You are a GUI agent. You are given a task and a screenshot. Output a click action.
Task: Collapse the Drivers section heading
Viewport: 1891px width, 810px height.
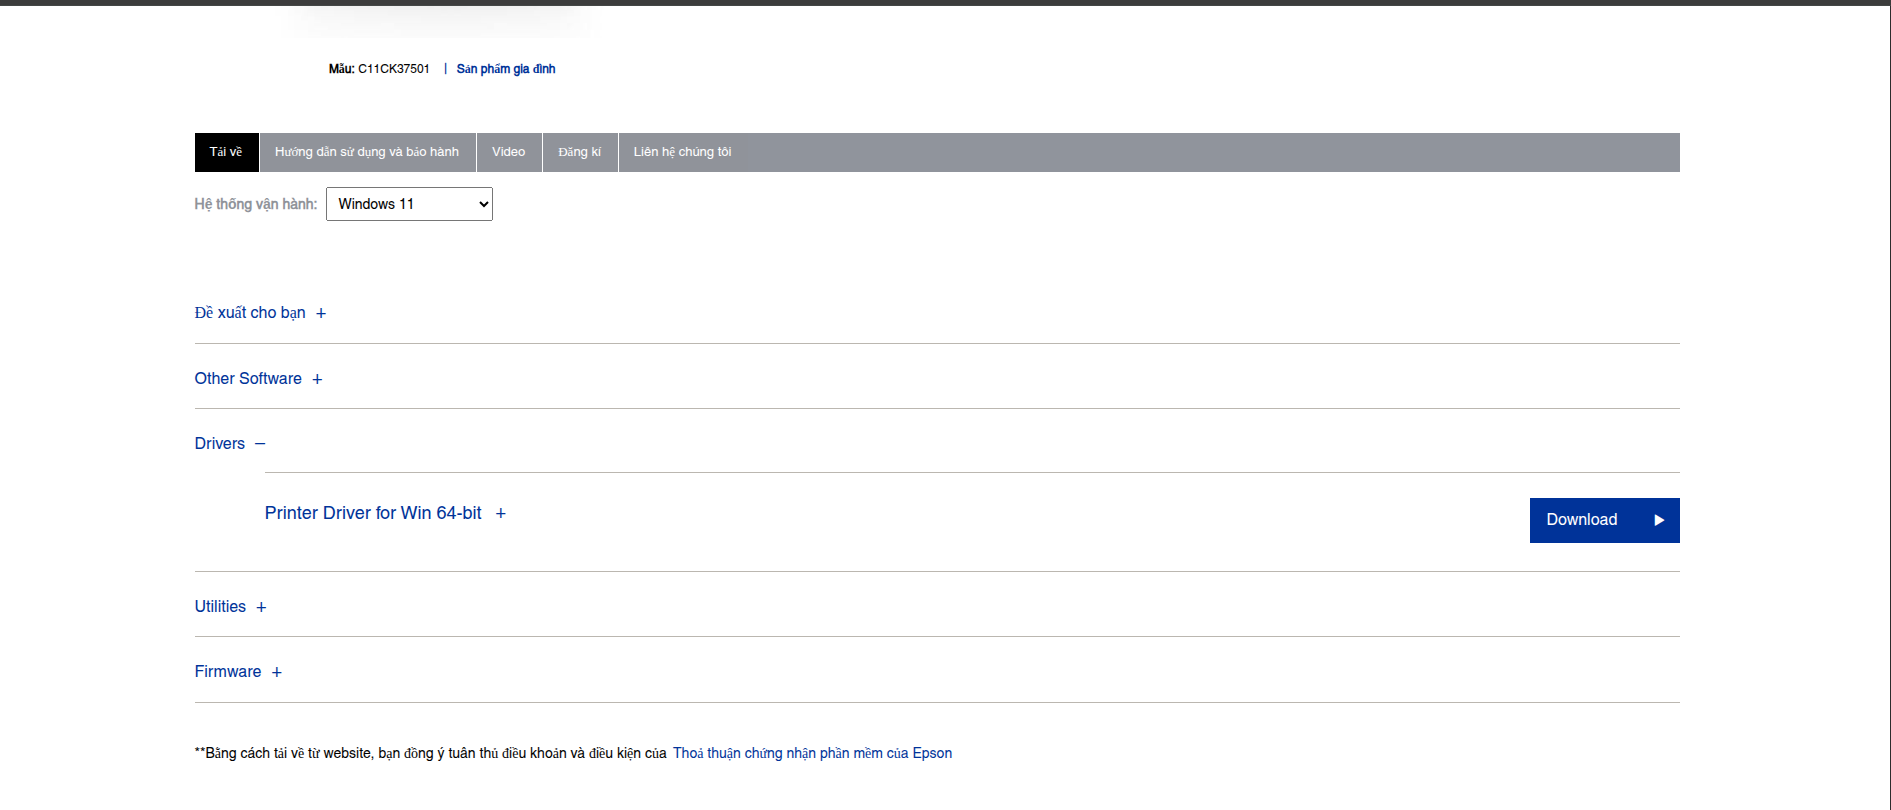pyautogui.click(x=220, y=444)
